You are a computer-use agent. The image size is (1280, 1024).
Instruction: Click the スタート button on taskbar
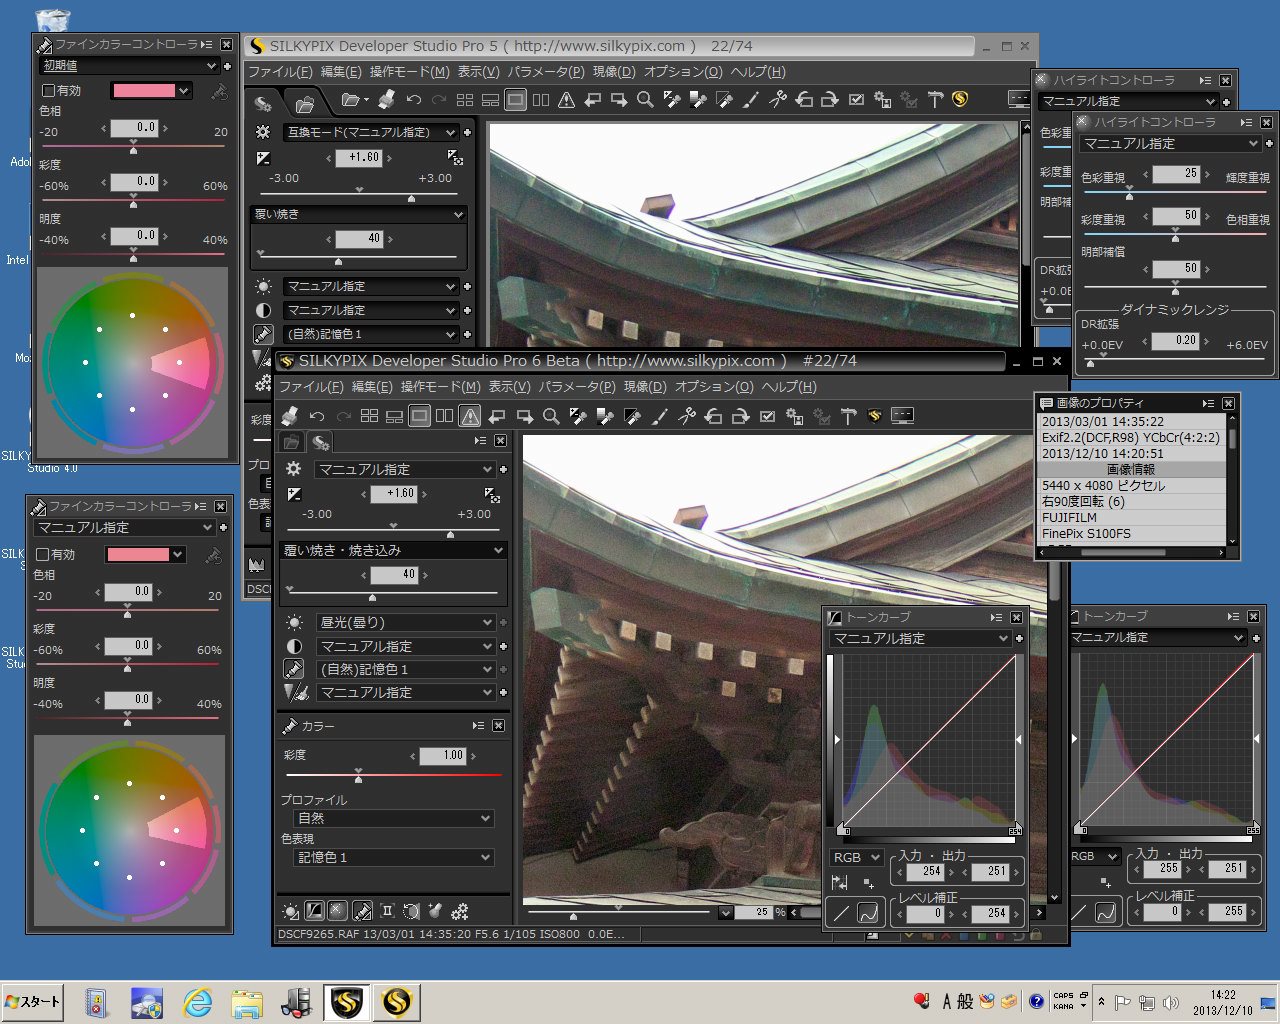[x=33, y=1002]
